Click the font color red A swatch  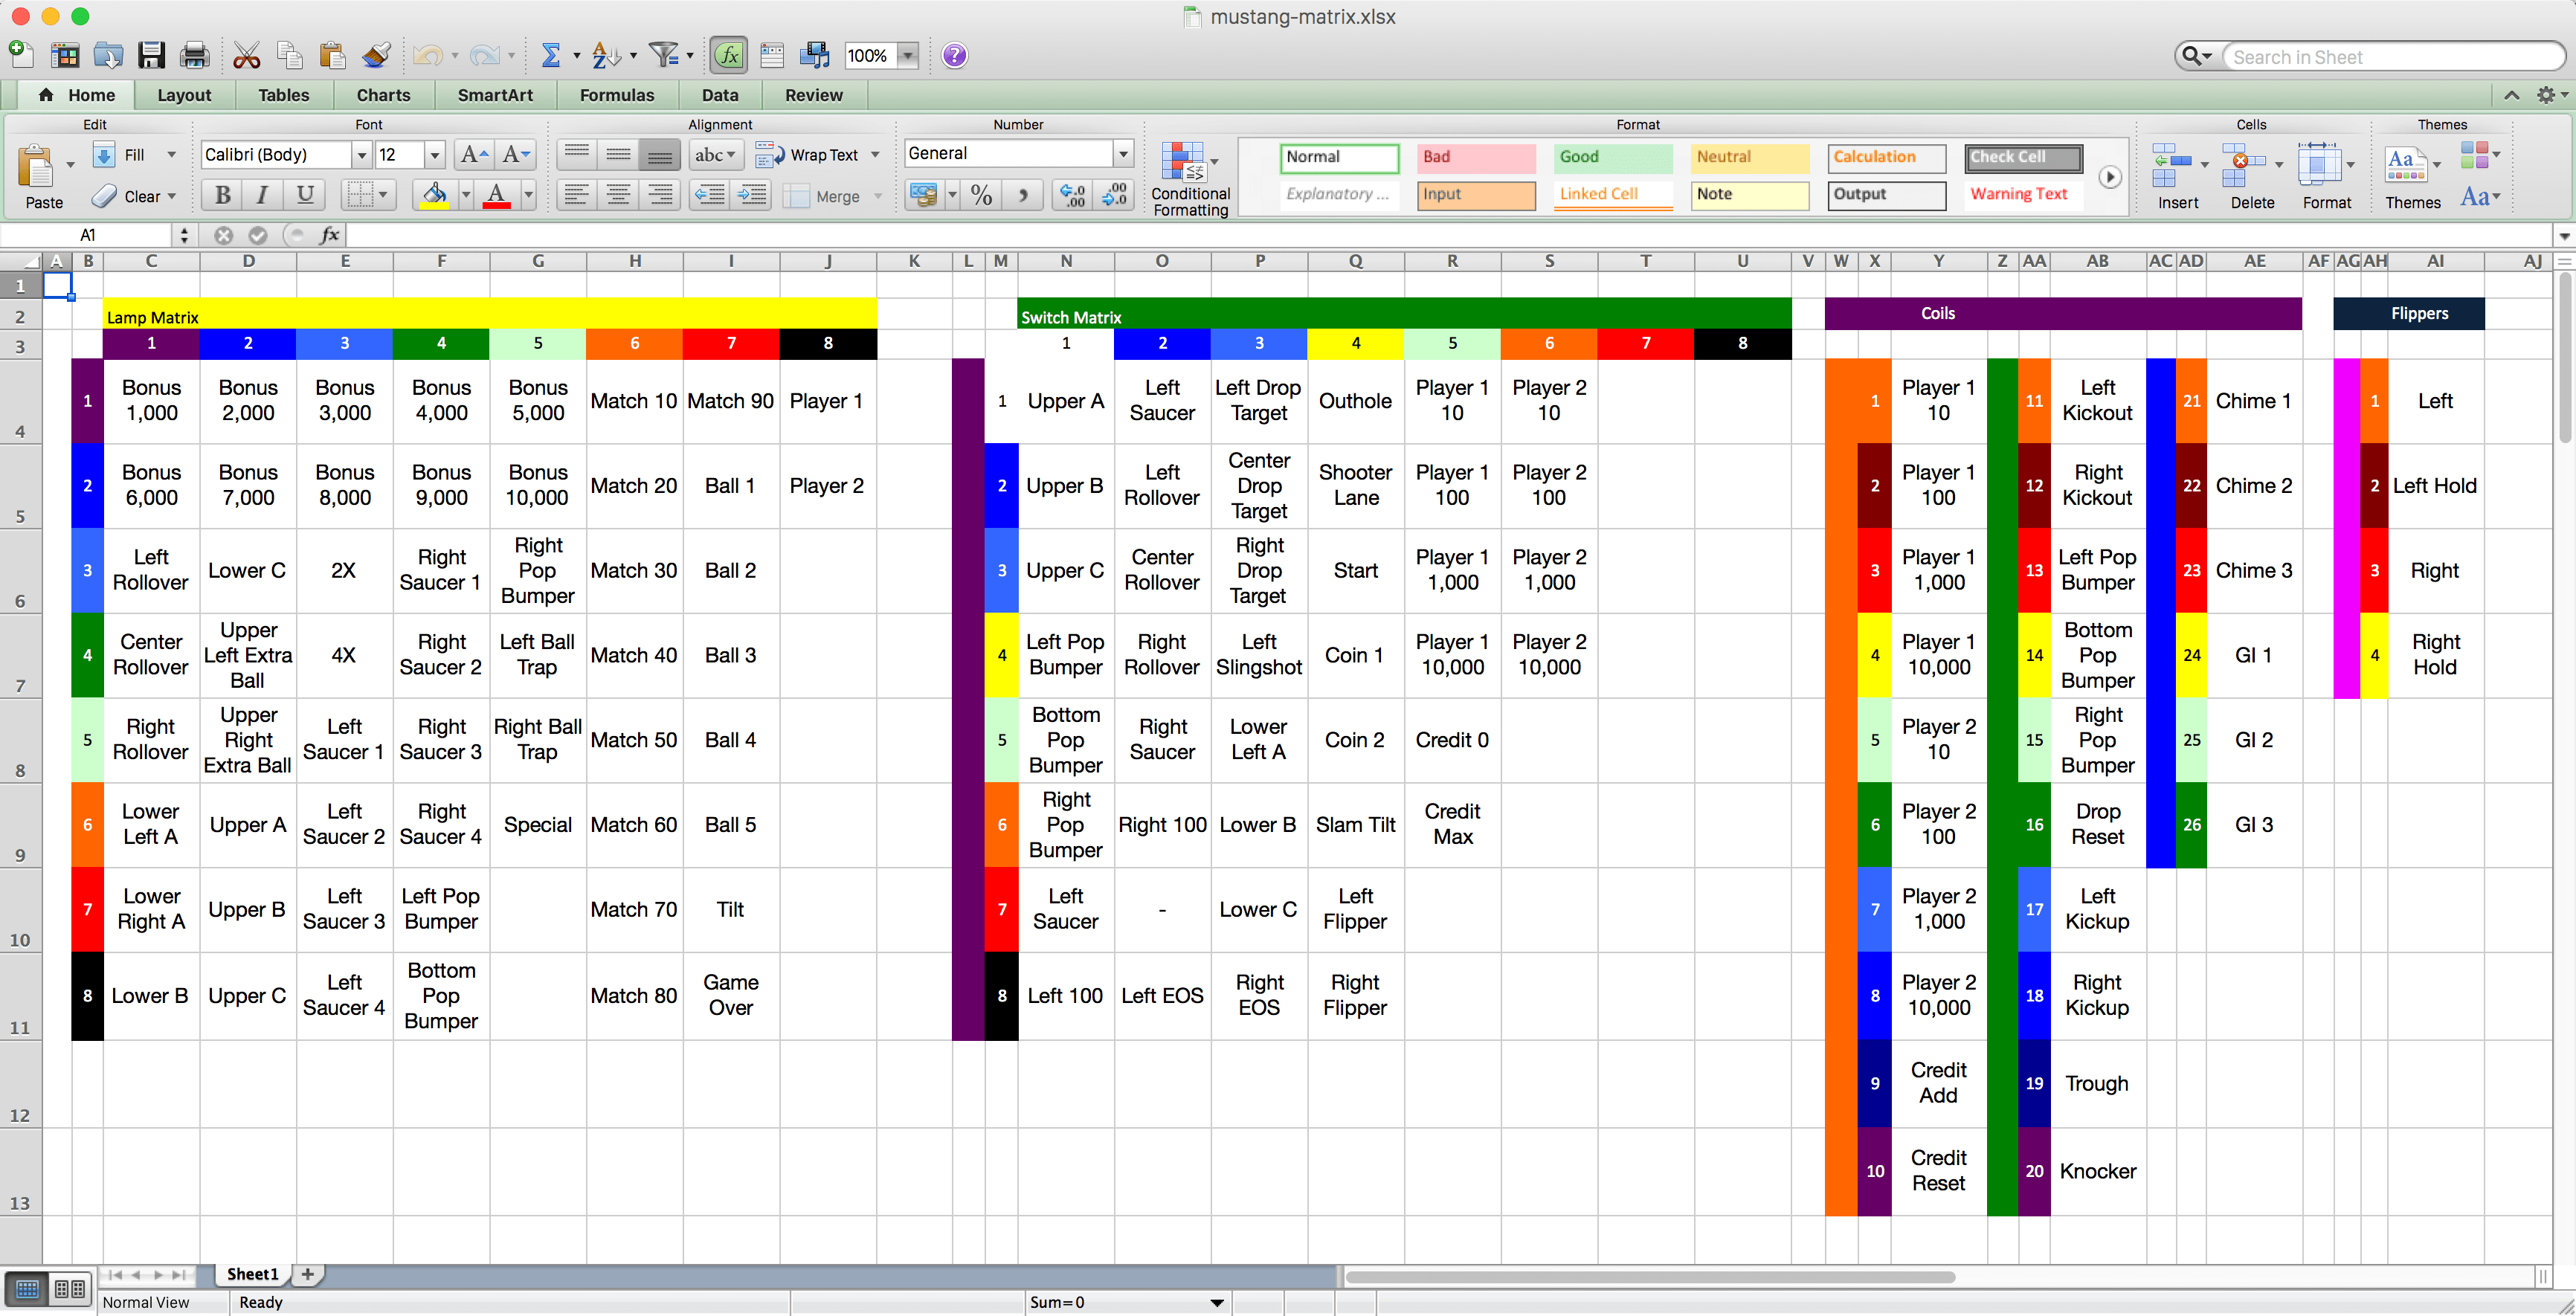[x=496, y=195]
